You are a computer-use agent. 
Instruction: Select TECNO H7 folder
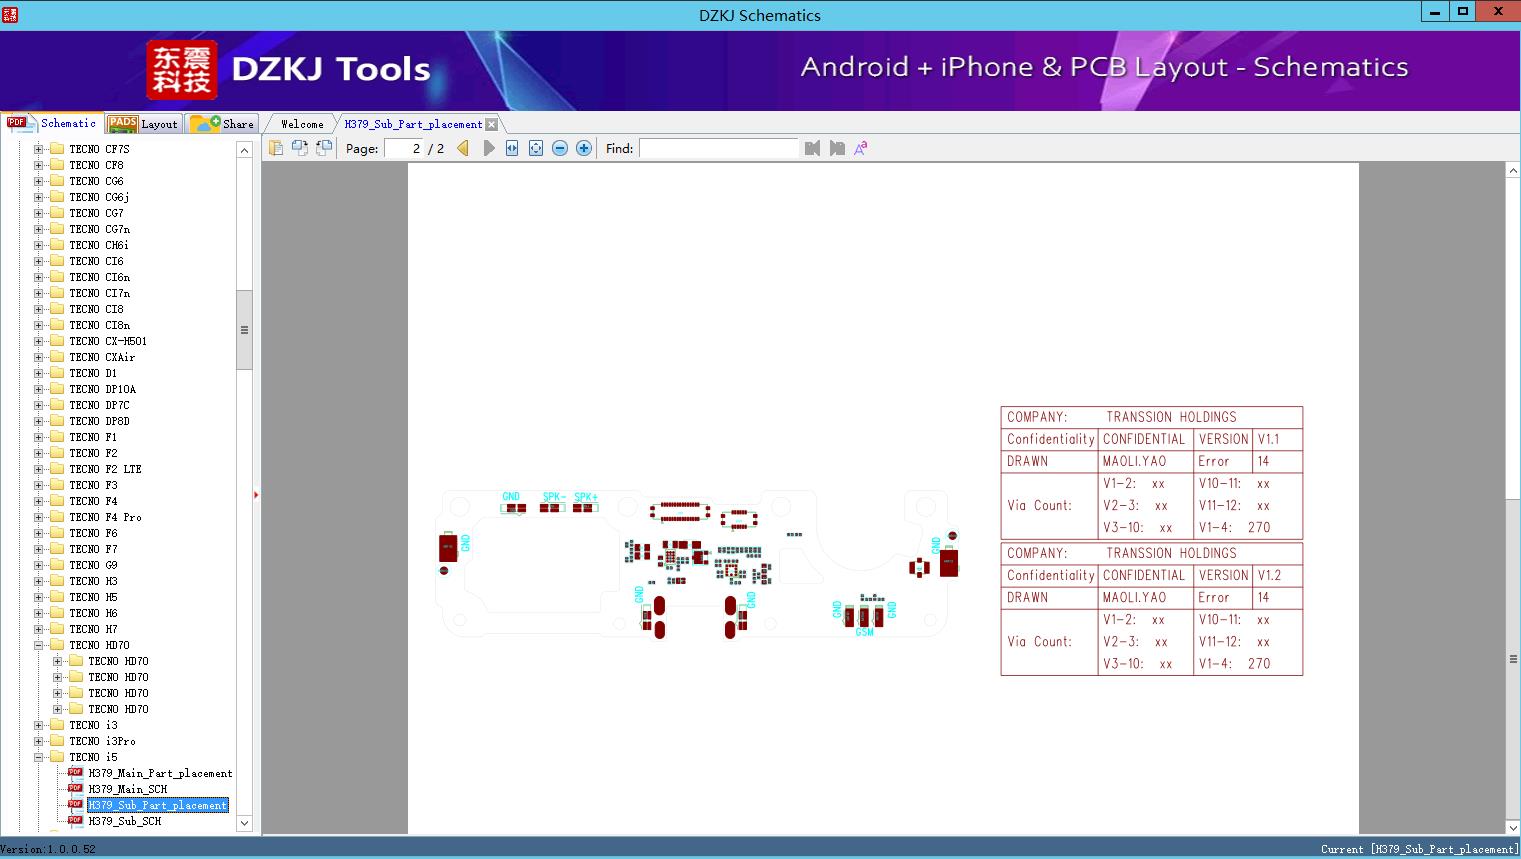pos(93,629)
